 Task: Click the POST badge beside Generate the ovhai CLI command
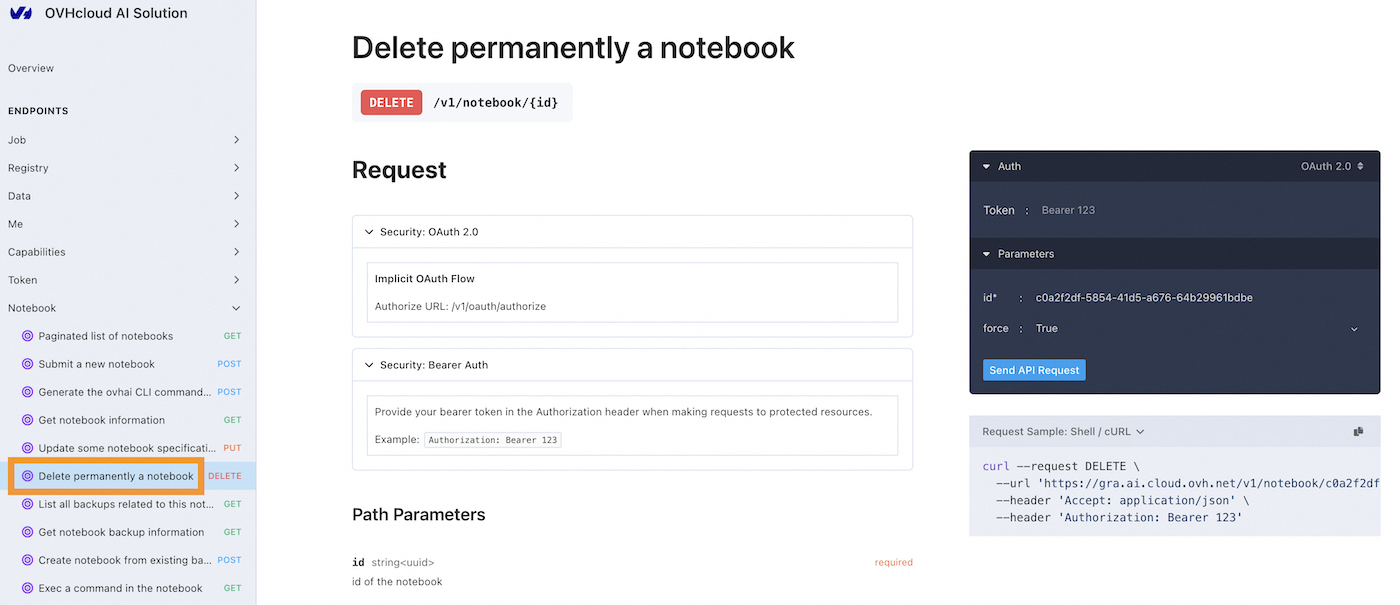pos(228,391)
